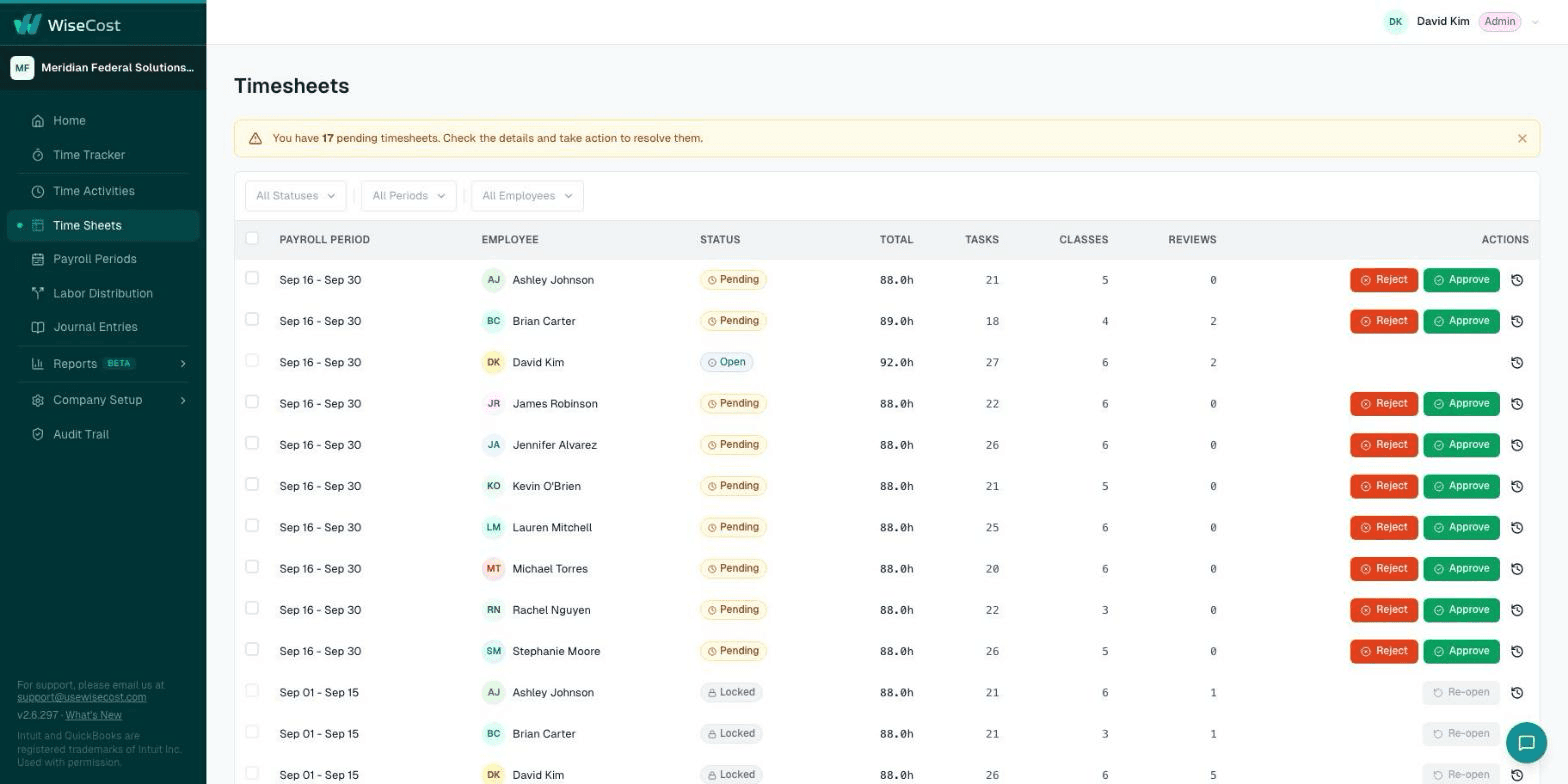The width and height of the screenshot is (1568, 784).
Task: Open history for Ashley Johnson Sep 16 timesheet
Action: pyautogui.click(x=1517, y=280)
